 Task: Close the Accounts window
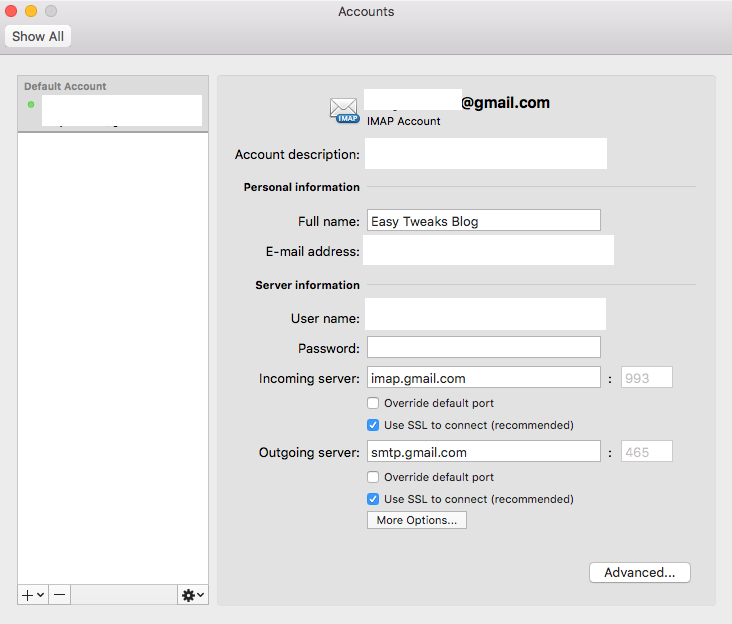click(x=11, y=11)
